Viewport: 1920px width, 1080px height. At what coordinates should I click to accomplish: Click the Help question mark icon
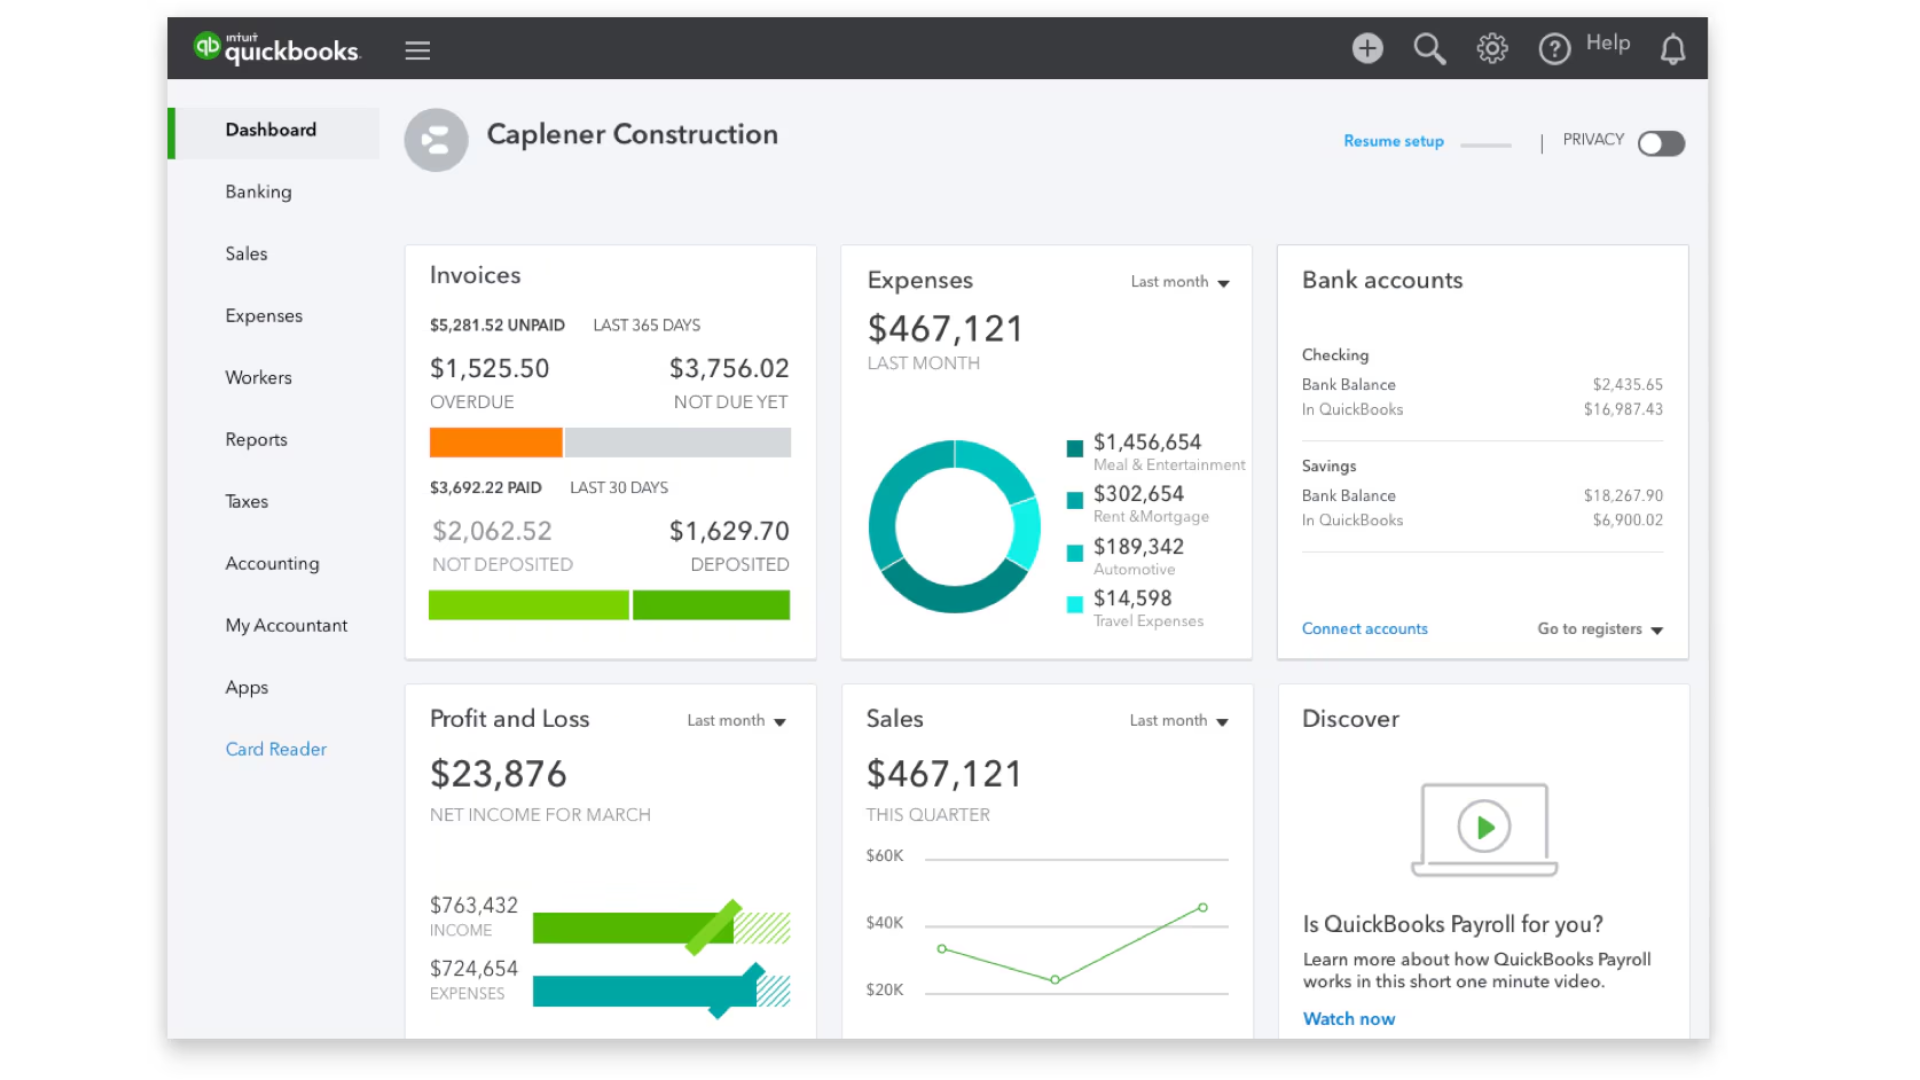[1554, 48]
